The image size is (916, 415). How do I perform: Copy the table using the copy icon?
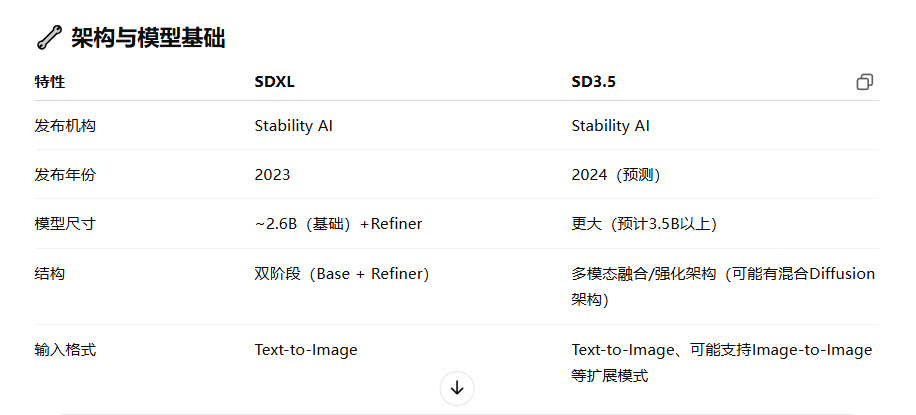click(865, 82)
